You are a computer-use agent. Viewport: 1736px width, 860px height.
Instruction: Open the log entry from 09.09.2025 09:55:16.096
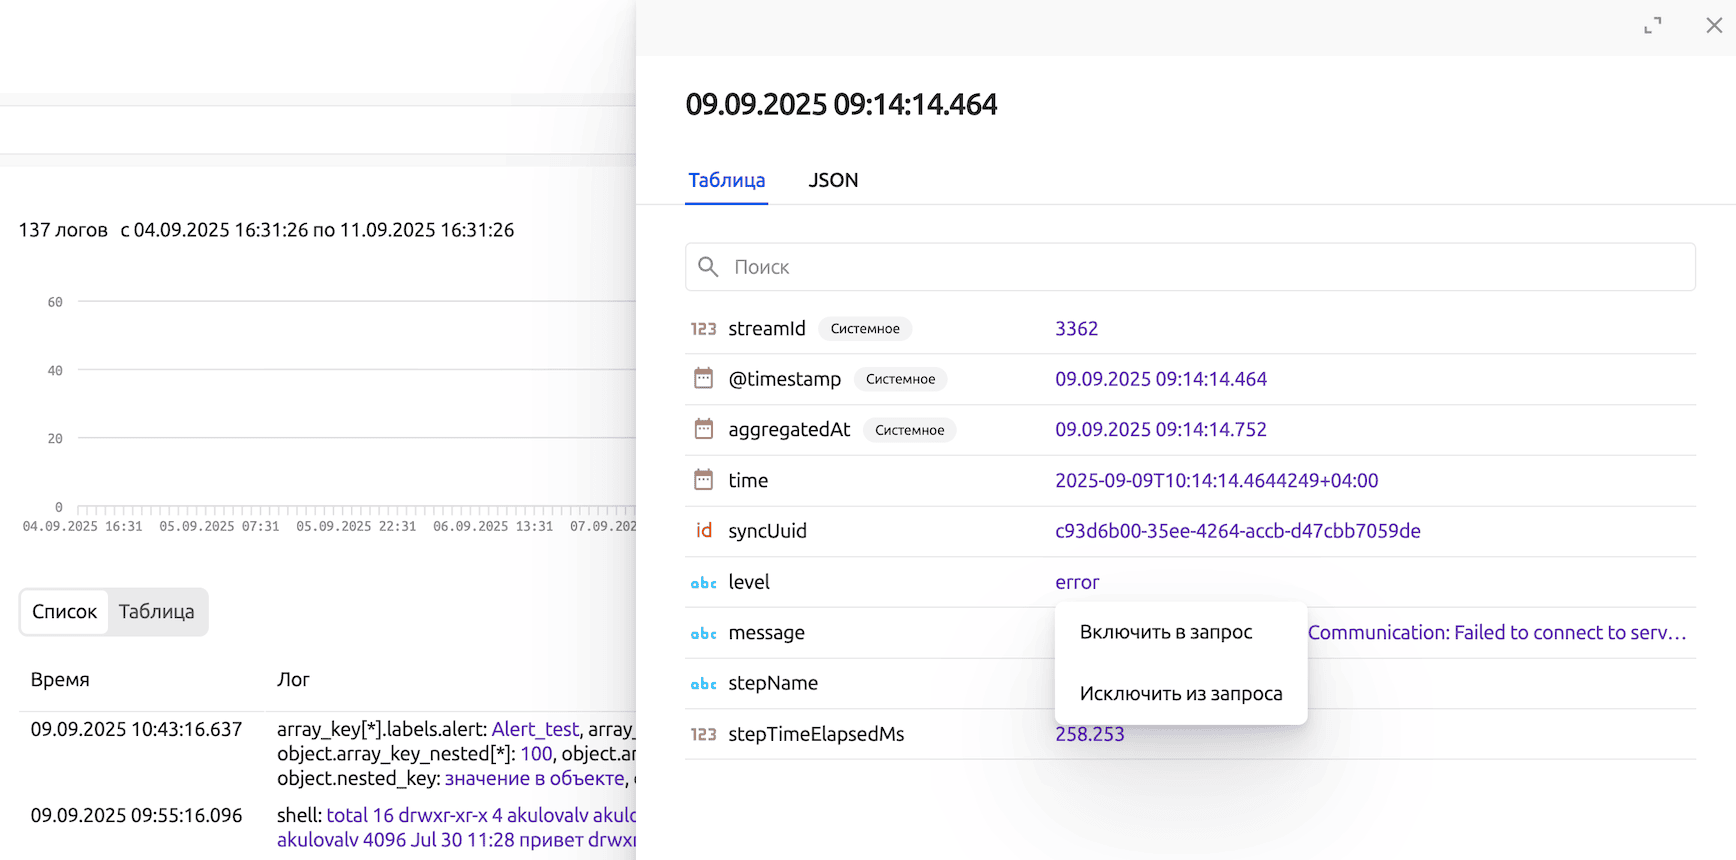point(136,816)
